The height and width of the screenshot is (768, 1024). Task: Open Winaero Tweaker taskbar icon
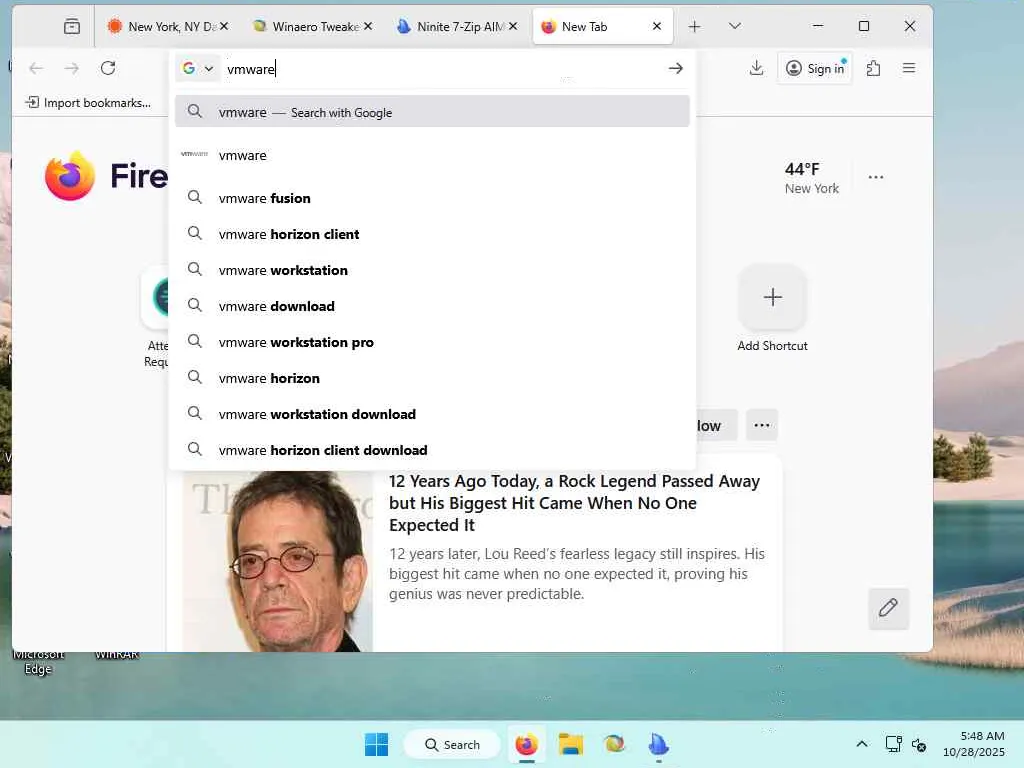coord(615,744)
